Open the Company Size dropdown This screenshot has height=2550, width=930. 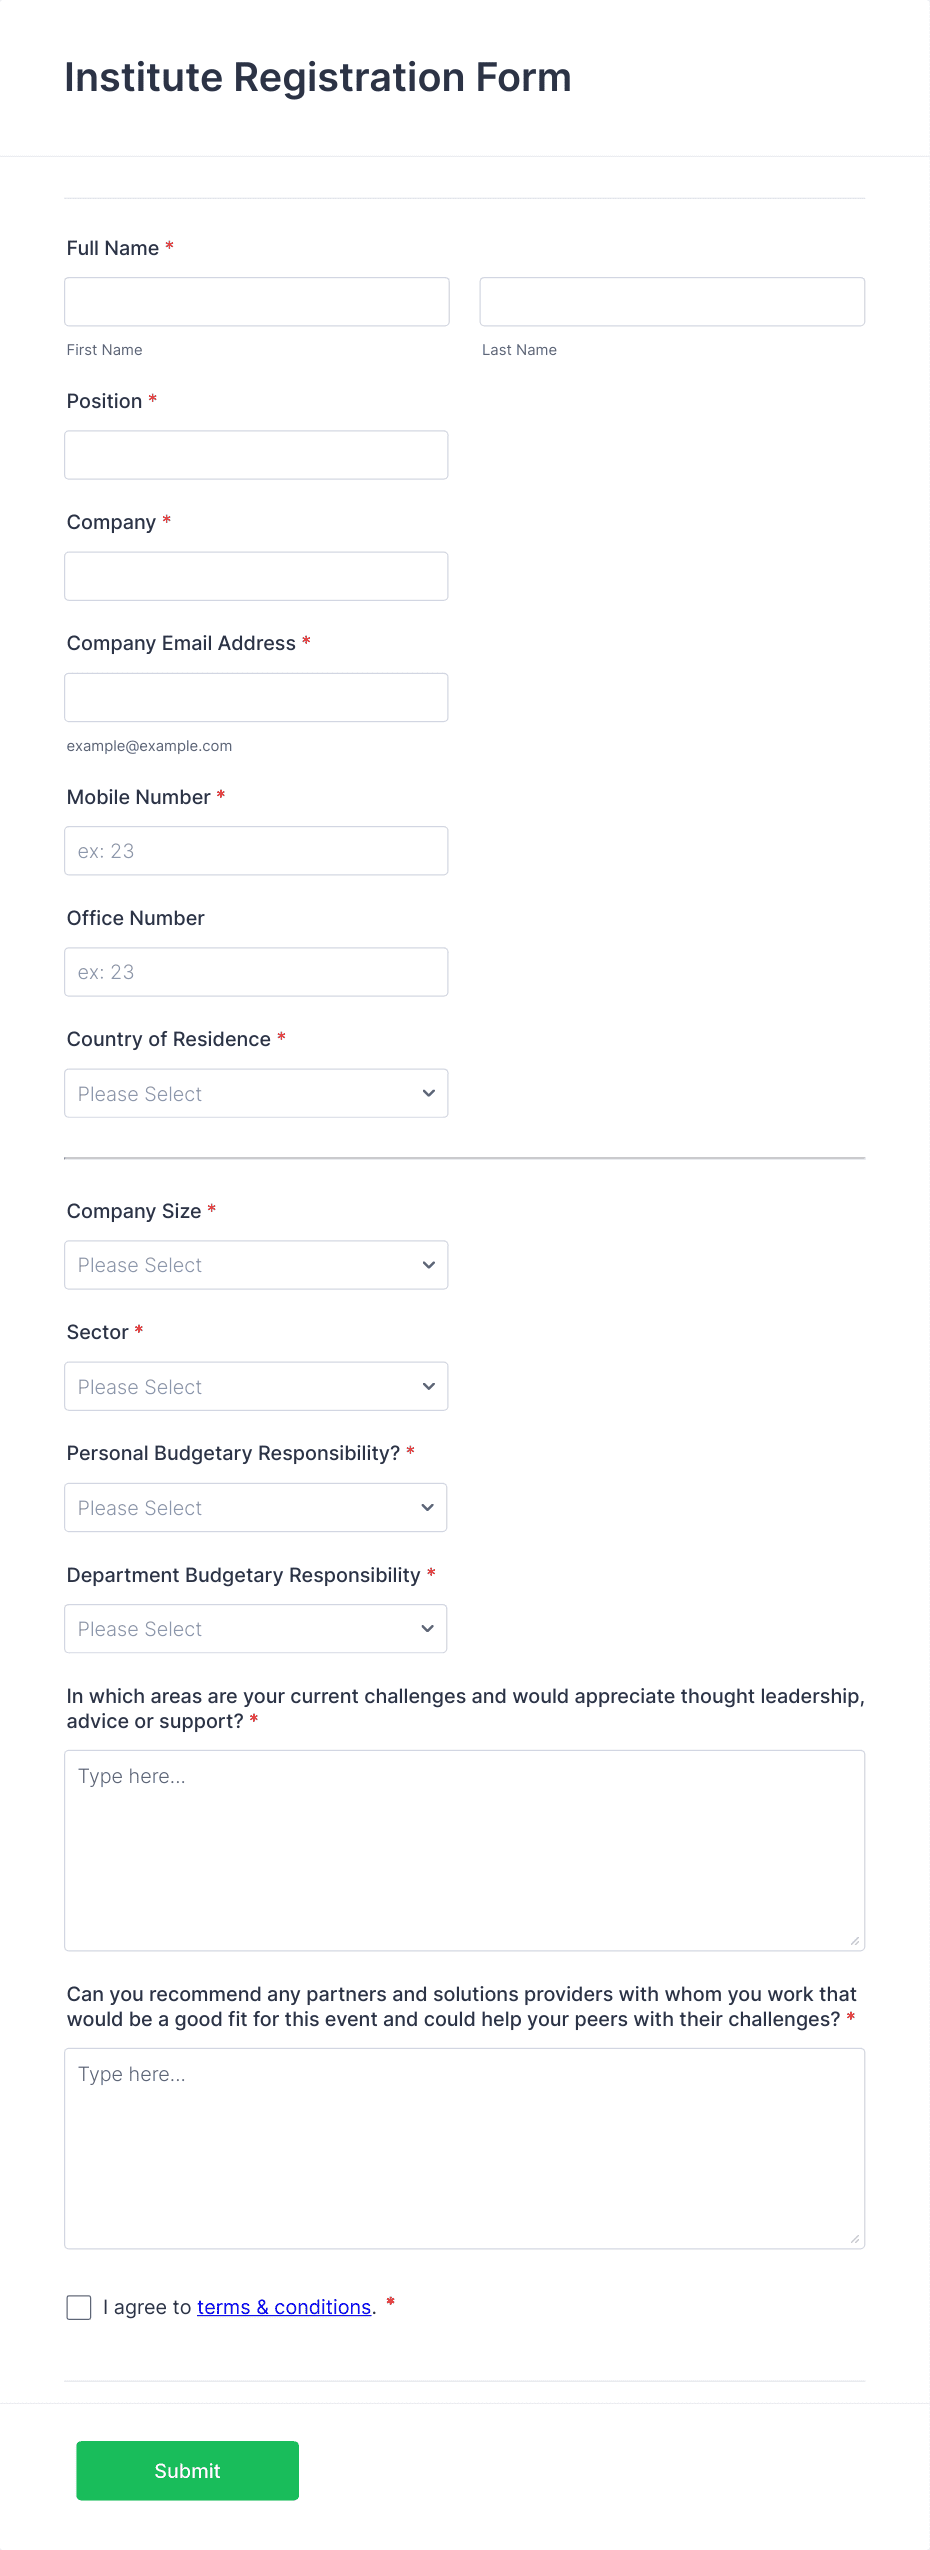point(256,1264)
